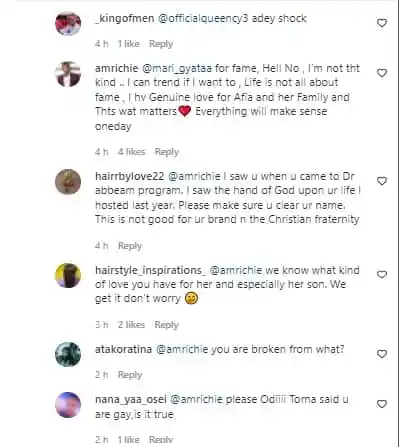Open hairstyle_inspirations_ profile photo
This screenshot has height=447, width=399.
coord(68,275)
